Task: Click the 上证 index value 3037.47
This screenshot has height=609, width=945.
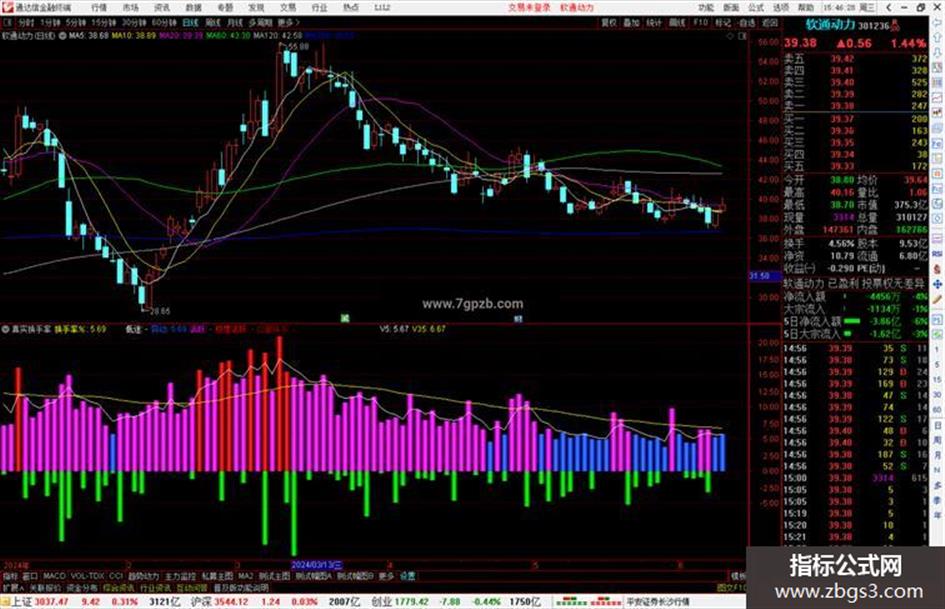Action: pos(52,602)
